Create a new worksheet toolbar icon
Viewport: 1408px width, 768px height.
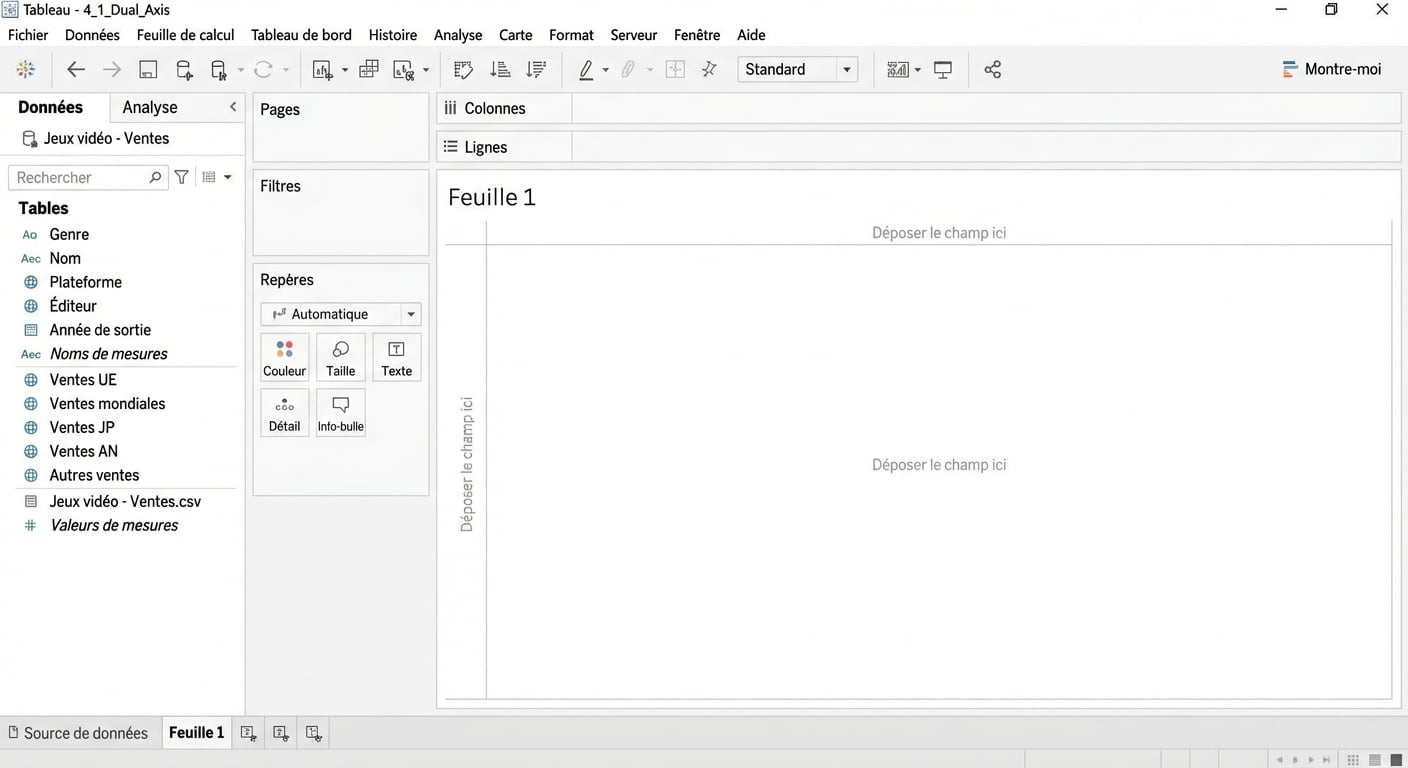[x=323, y=69]
